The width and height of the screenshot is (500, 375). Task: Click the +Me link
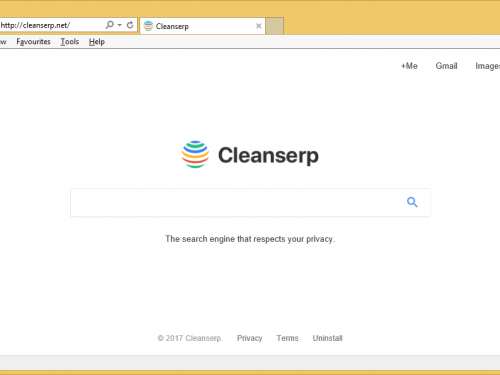click(409, 66)
